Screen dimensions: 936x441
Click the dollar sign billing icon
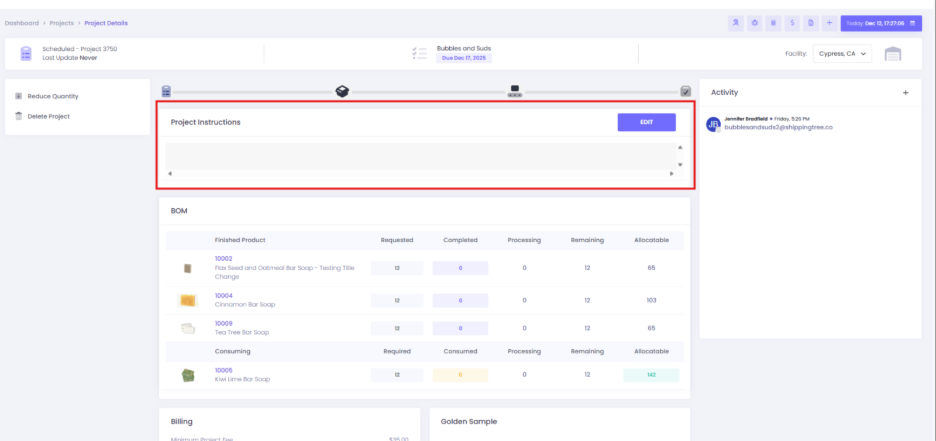[792, 23]
